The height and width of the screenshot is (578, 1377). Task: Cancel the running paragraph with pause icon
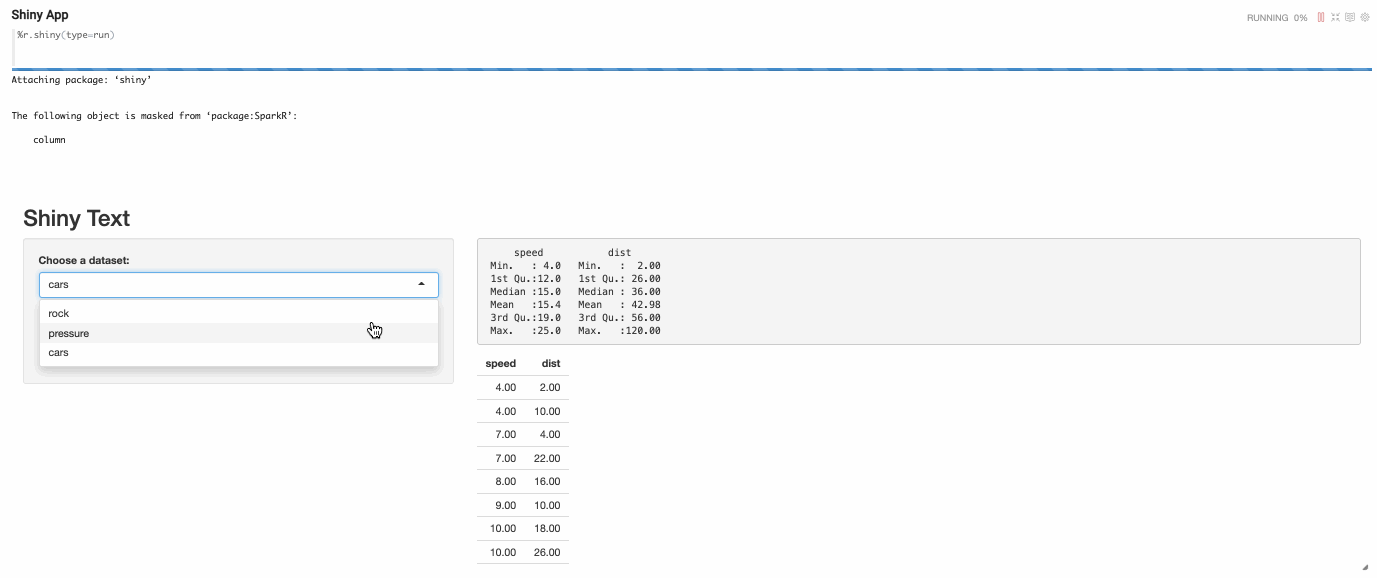(1321, 17)
